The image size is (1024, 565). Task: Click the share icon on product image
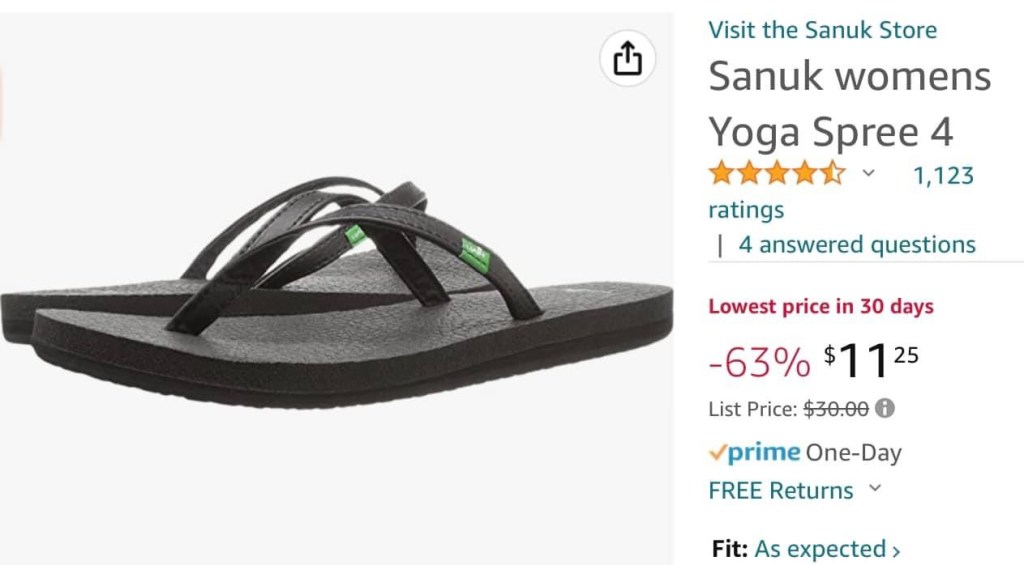tap(627, 58)
